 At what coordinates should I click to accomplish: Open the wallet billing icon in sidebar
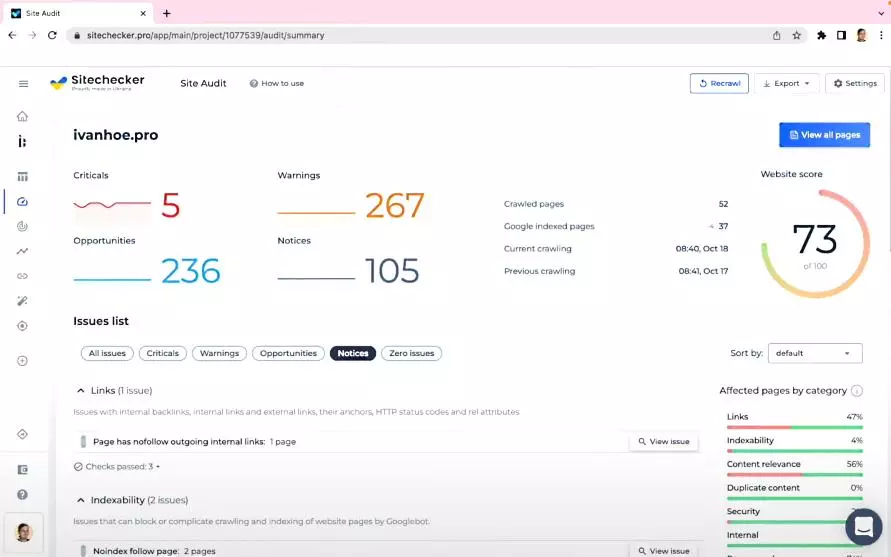(x=22, y=470)
